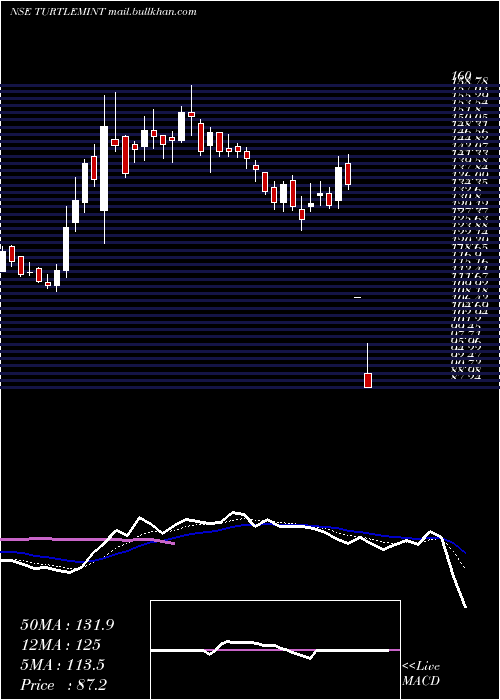Click the Price : 87.2 label
The image size is (500, 700).
coord(63,685)
